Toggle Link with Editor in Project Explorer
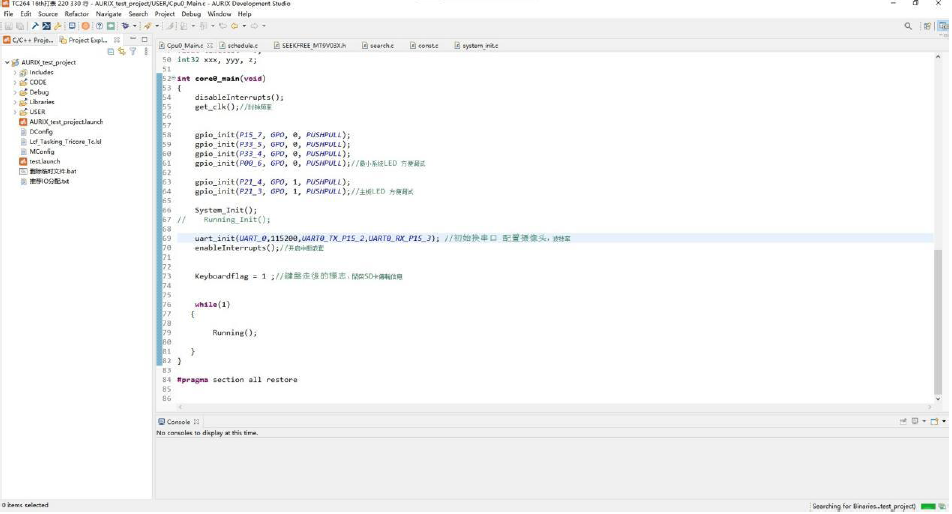952x514 pixels. tap(122, 51)
